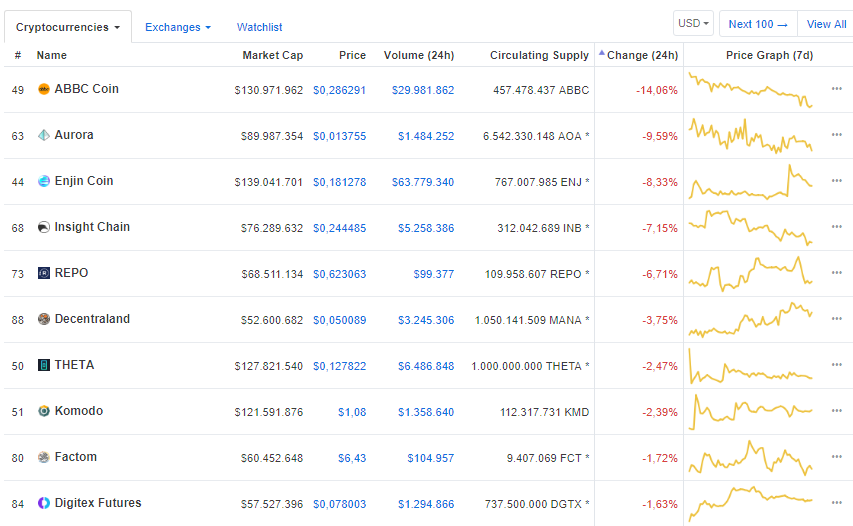Click the Decentraland logo icon
This screenshot has height=526, width=853.
click(x=44, y=319)
